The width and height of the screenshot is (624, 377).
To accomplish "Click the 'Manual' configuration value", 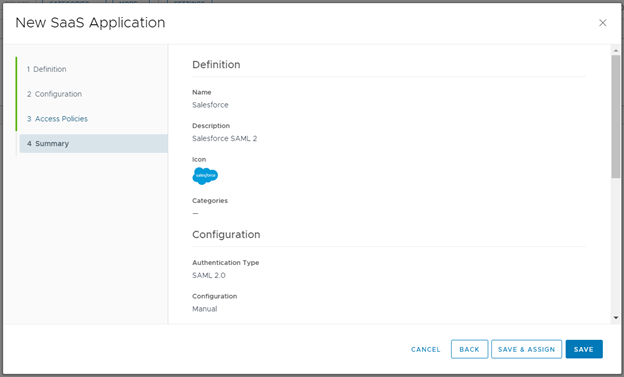I will coord(205,309).
